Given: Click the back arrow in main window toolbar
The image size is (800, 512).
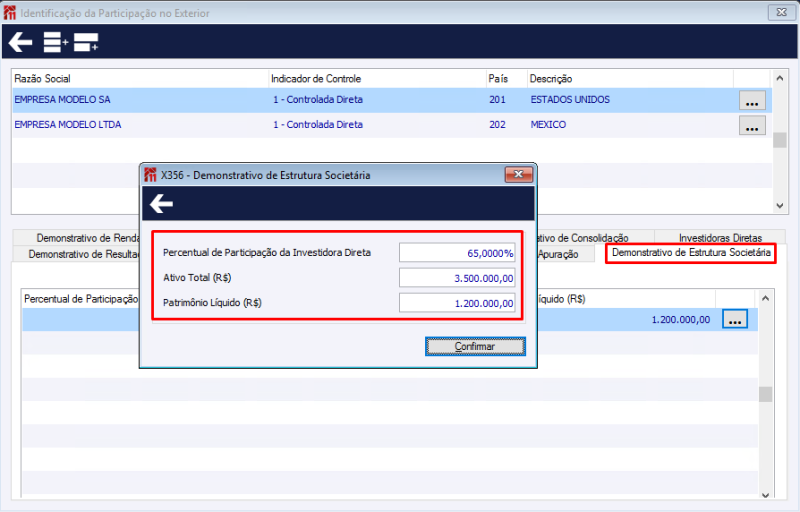Looking at the screenshot, I should point(20,42).
